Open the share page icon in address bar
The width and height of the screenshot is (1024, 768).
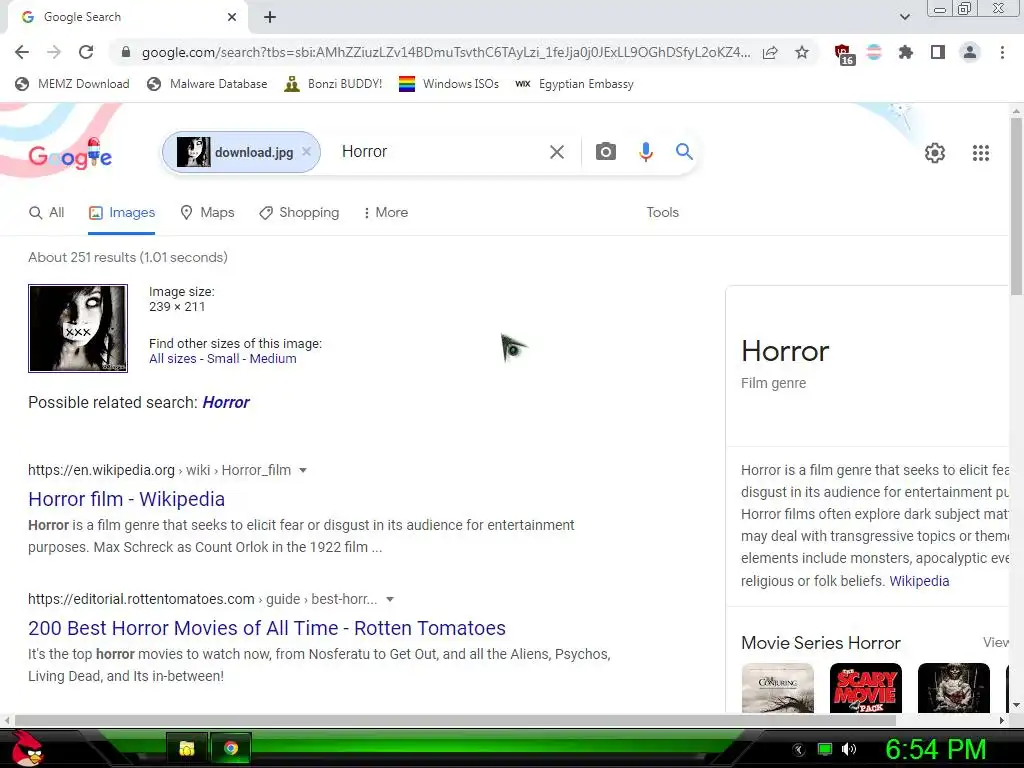(x=770, y=52)
